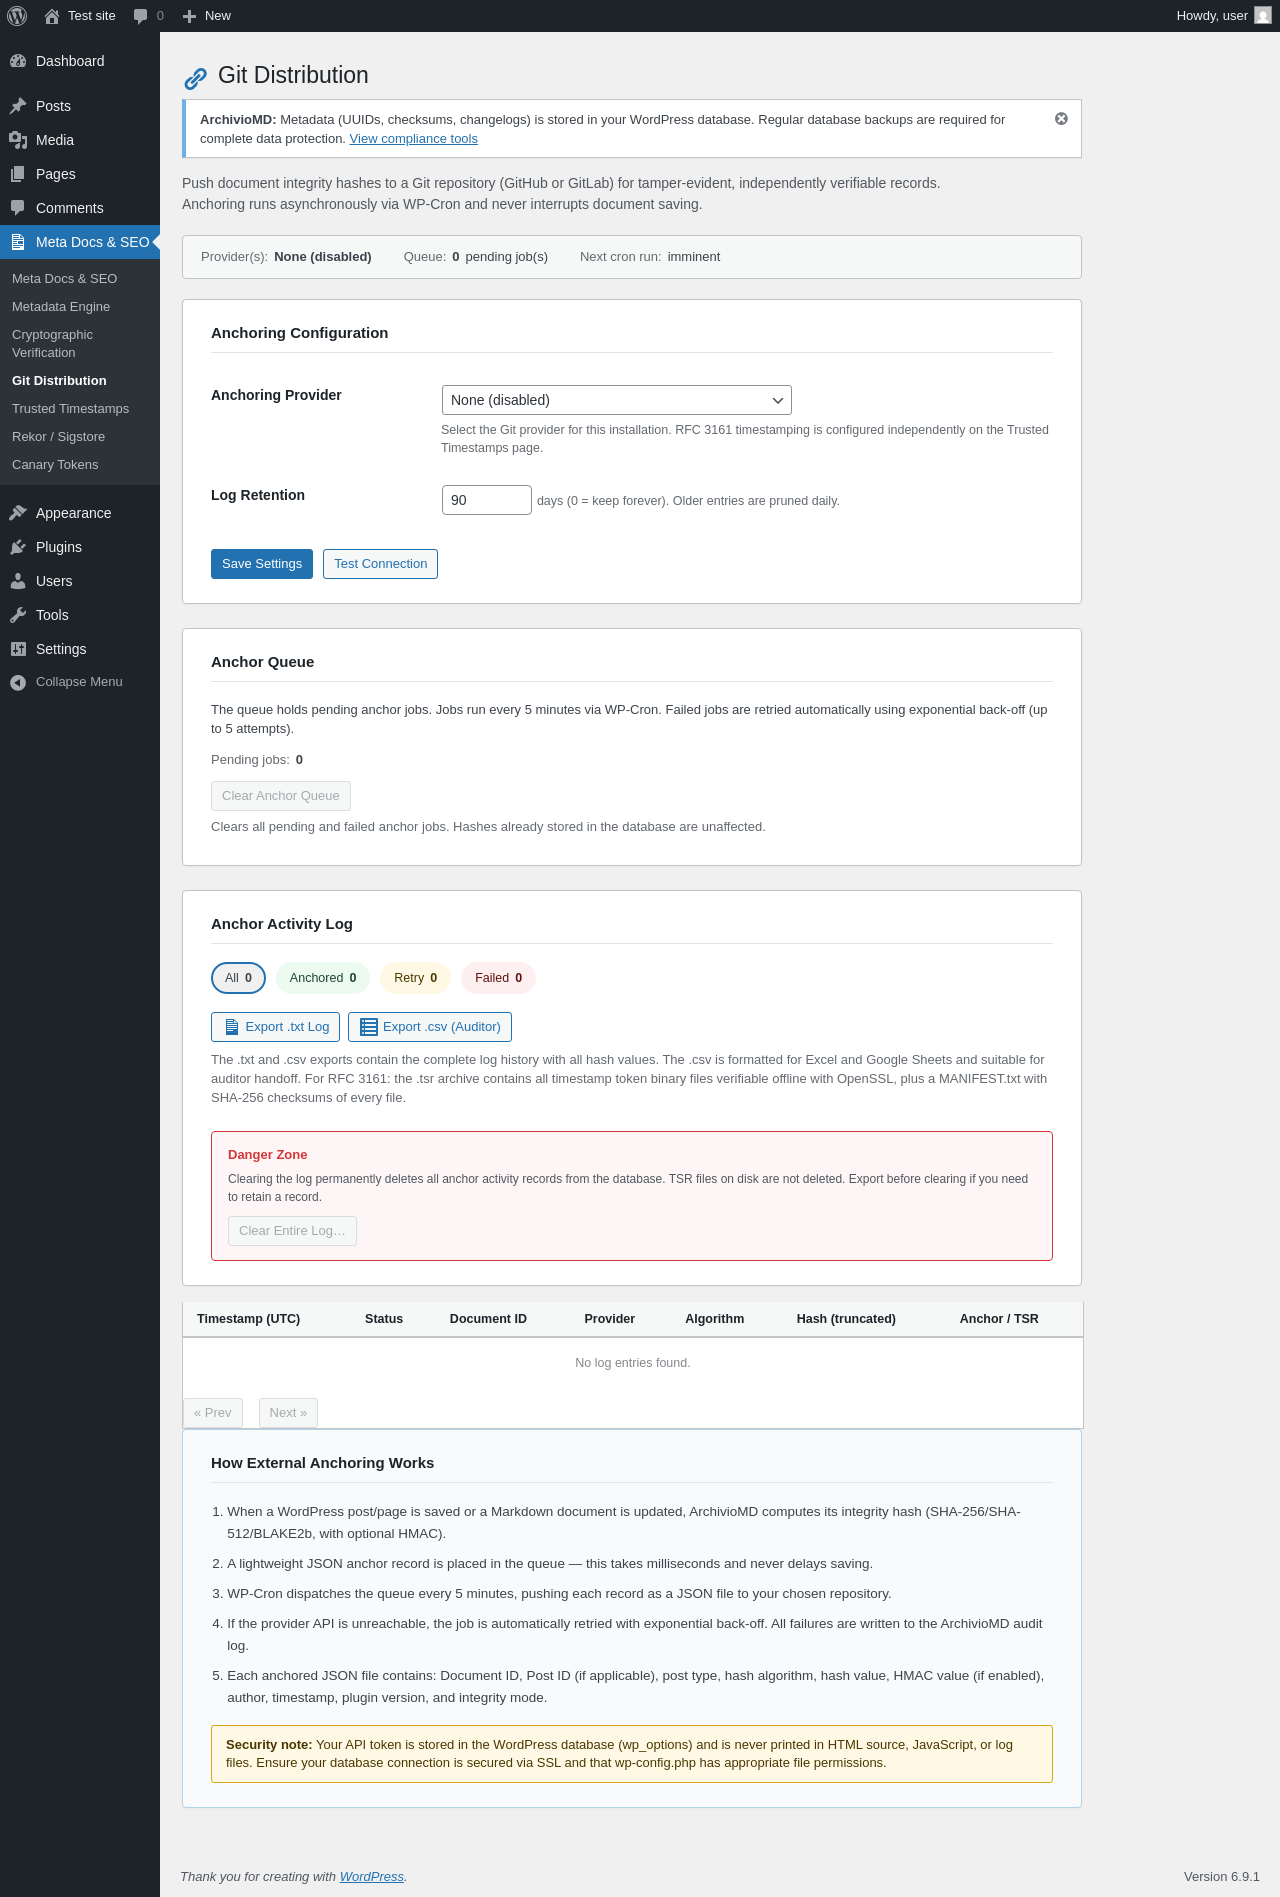Click the Posts pushpin icon
The image size is (1280, 1897).
[x=18, y=106]
